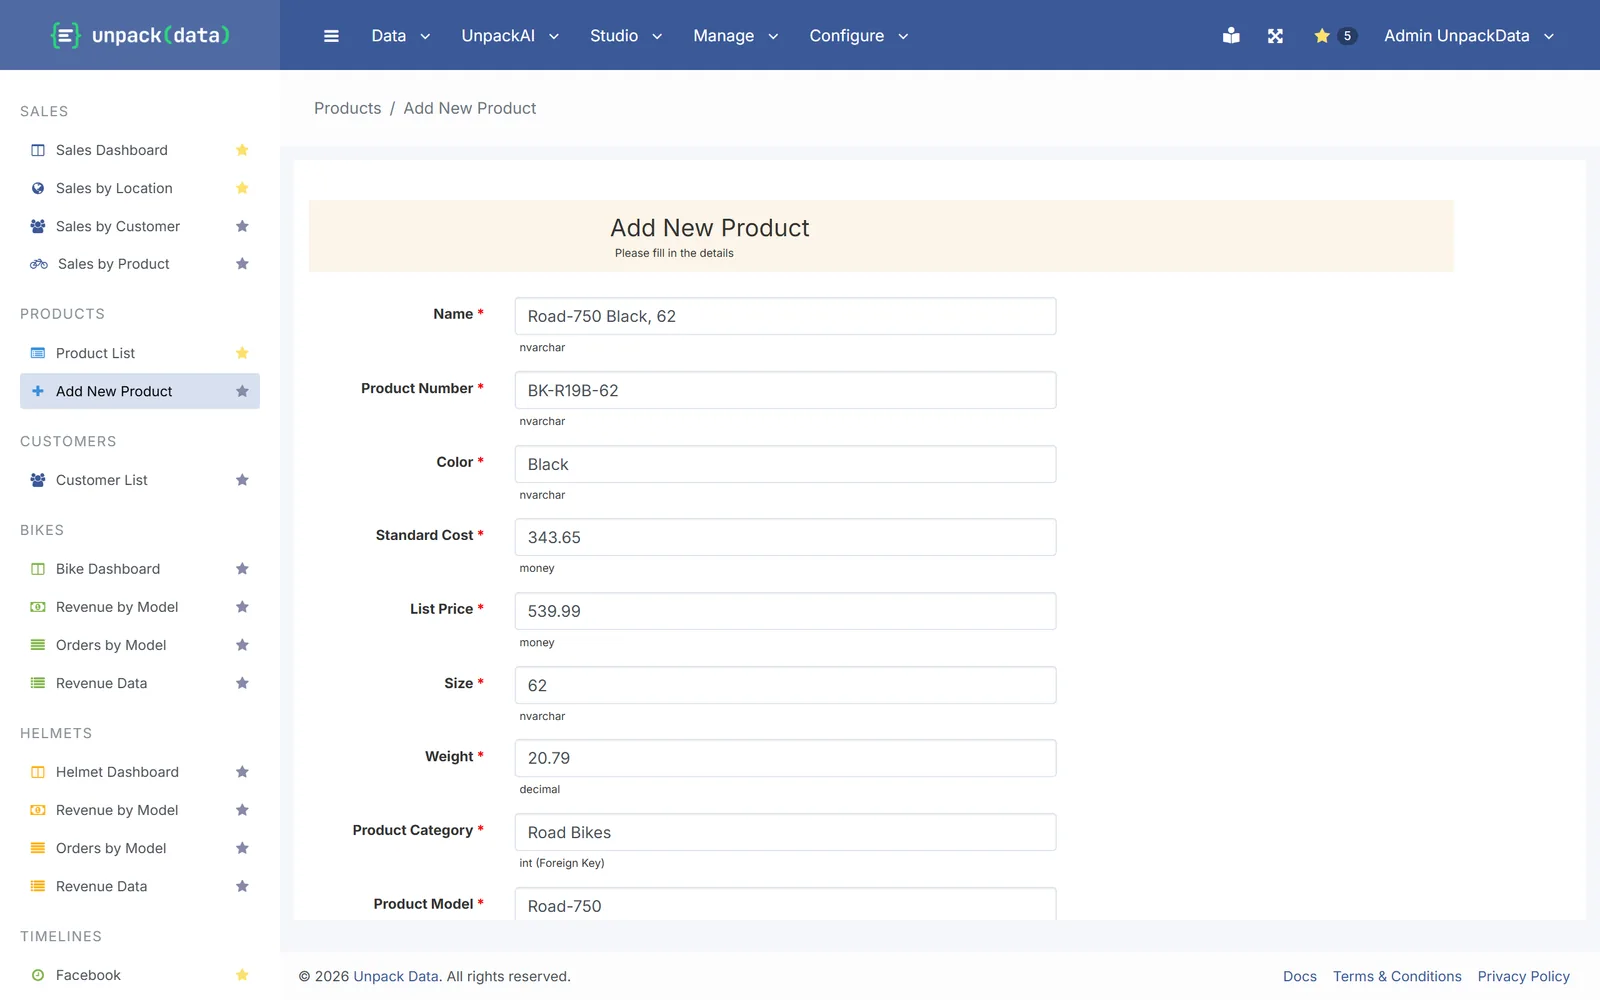Screen dimensions: 1600x1000
Task: Click the Customer List people icon
Action: pos(38,480)
